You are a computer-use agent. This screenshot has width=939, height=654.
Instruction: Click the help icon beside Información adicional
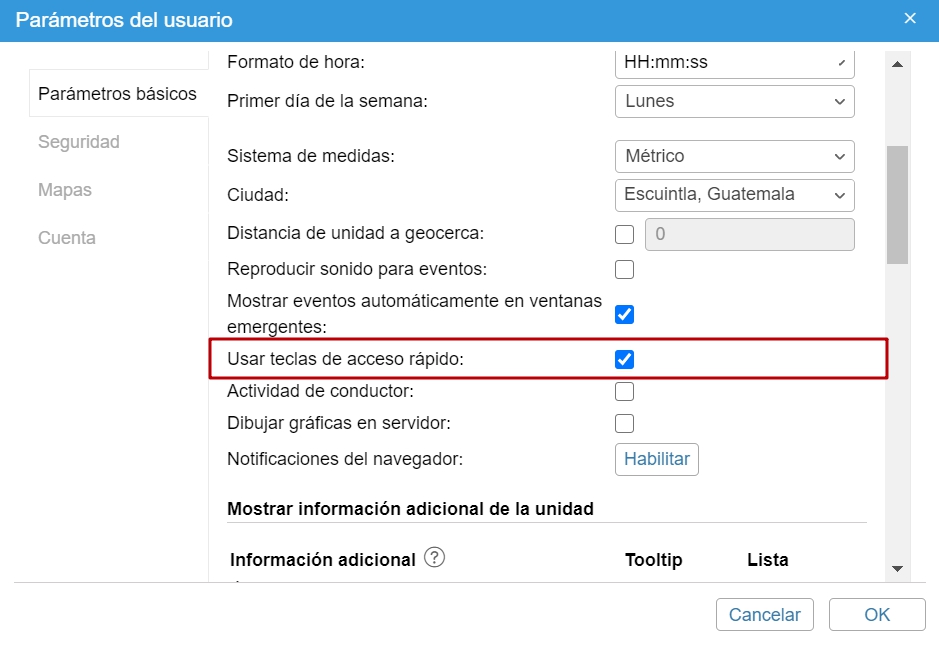(x=434, y=558)
